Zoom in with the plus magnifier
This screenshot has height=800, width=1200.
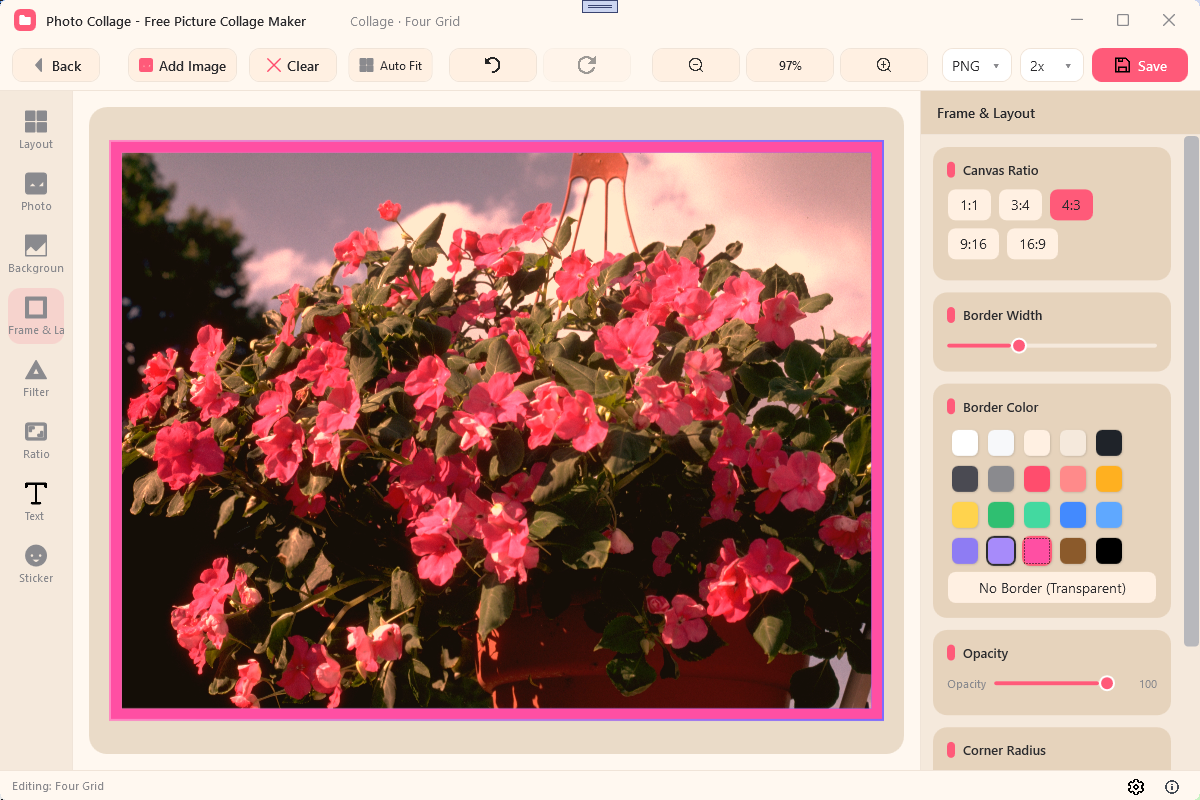884,65
